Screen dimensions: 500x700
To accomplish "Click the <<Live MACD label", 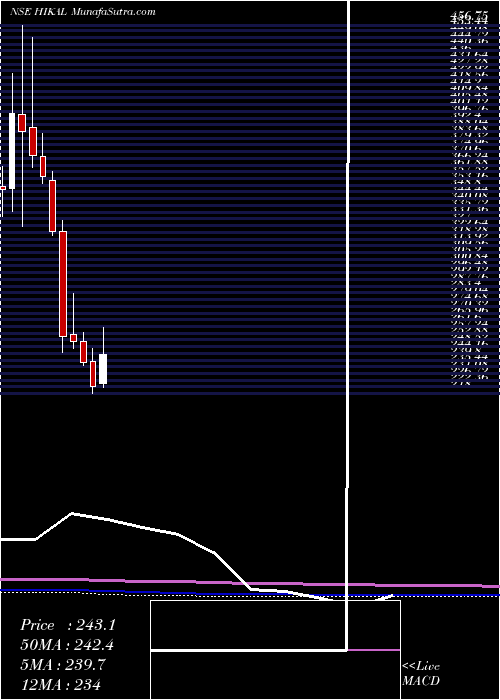I will pyautogui.click(x=421, y=673).
